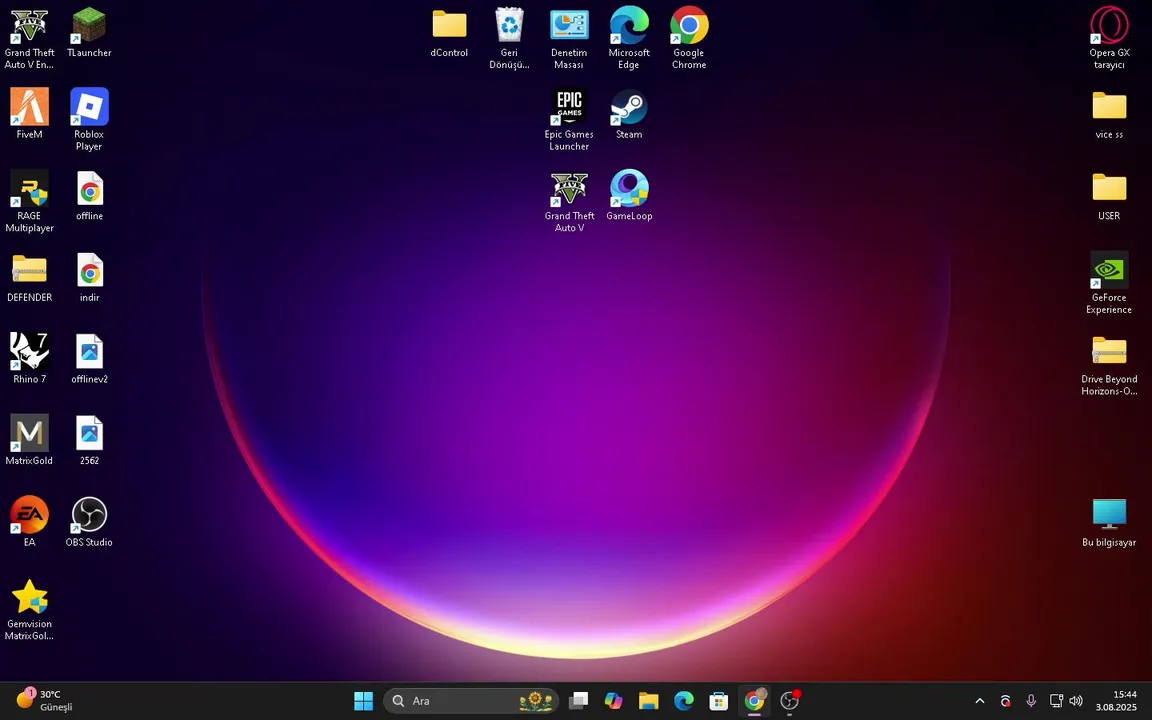1152x720 pixels.
Task: Select the Opera GX tarayıcı icon
Action: point(1109,38)
